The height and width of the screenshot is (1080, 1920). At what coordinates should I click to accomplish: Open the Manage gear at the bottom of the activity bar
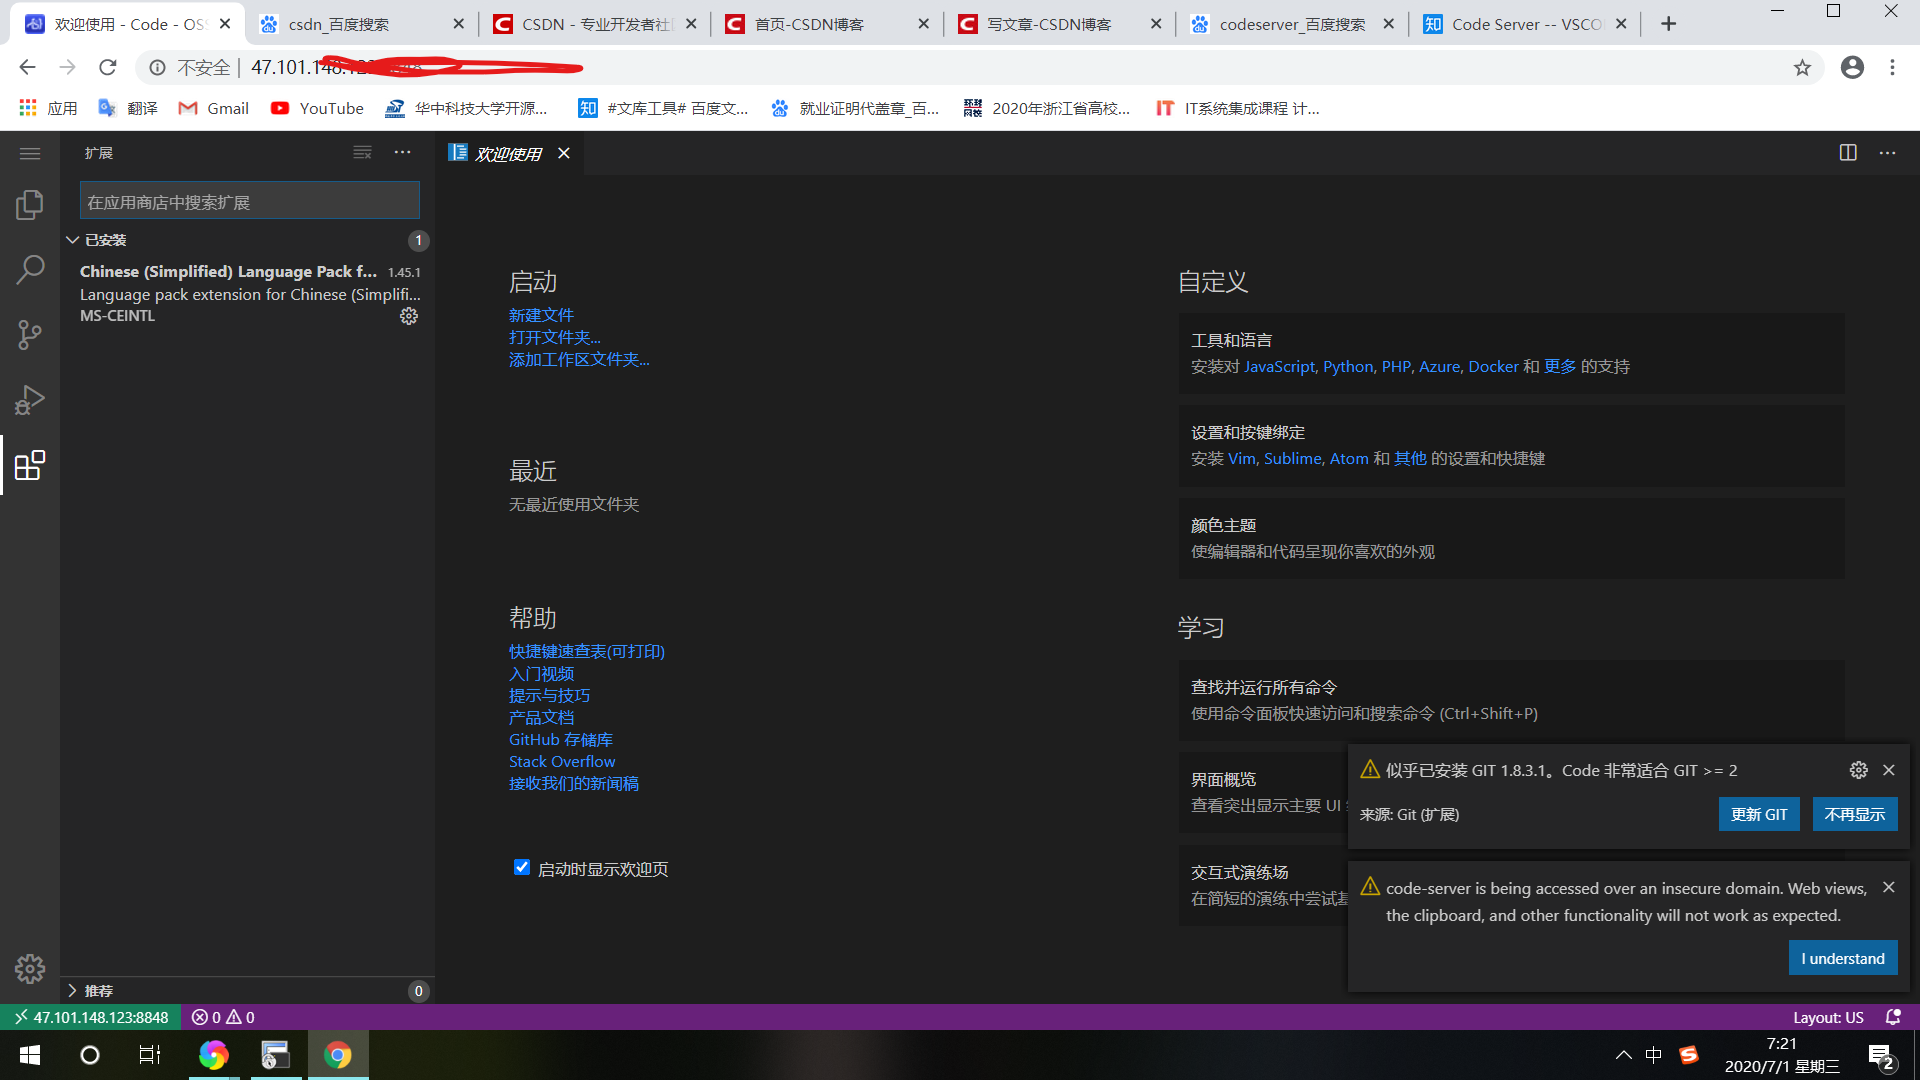click(30, 968)
